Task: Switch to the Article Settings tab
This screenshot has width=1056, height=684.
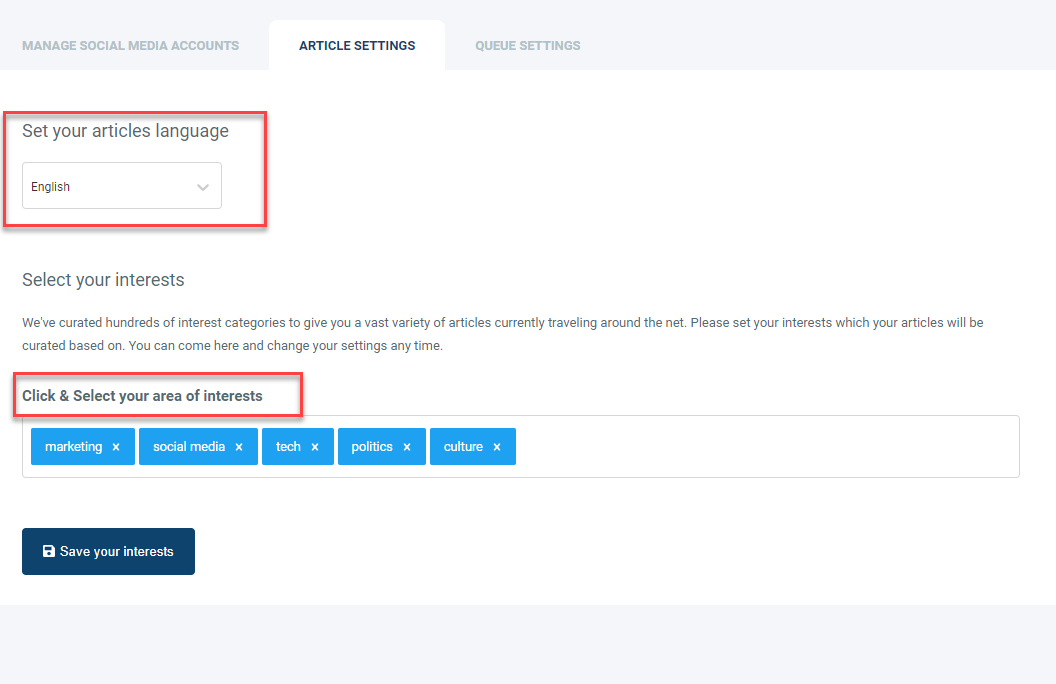Action: tap(356, 45)
